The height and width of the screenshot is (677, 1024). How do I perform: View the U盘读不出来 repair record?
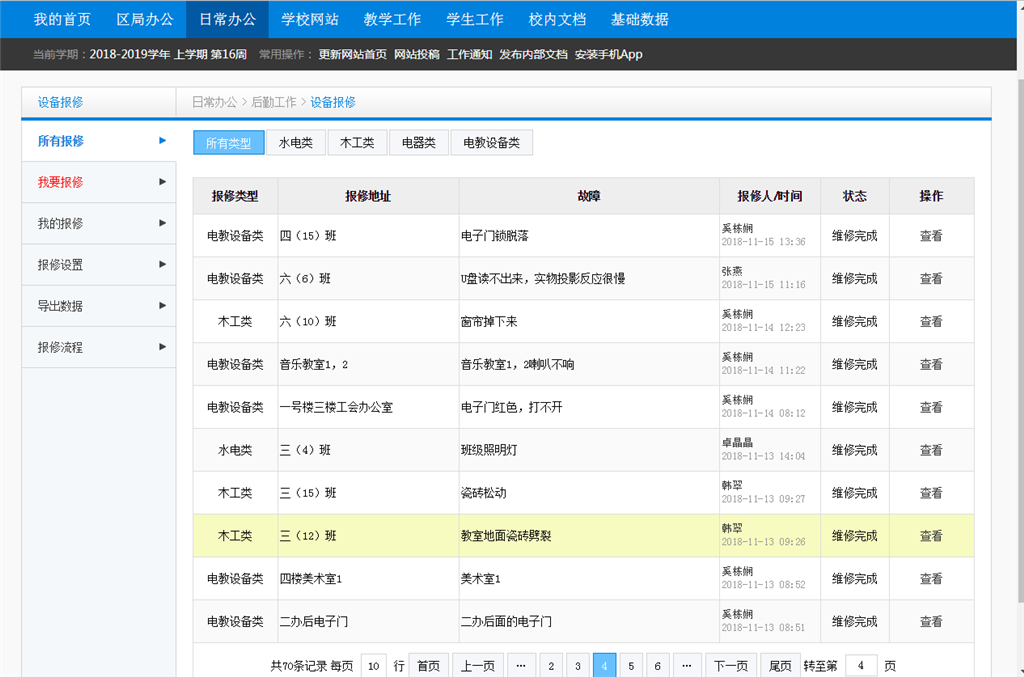931,279
